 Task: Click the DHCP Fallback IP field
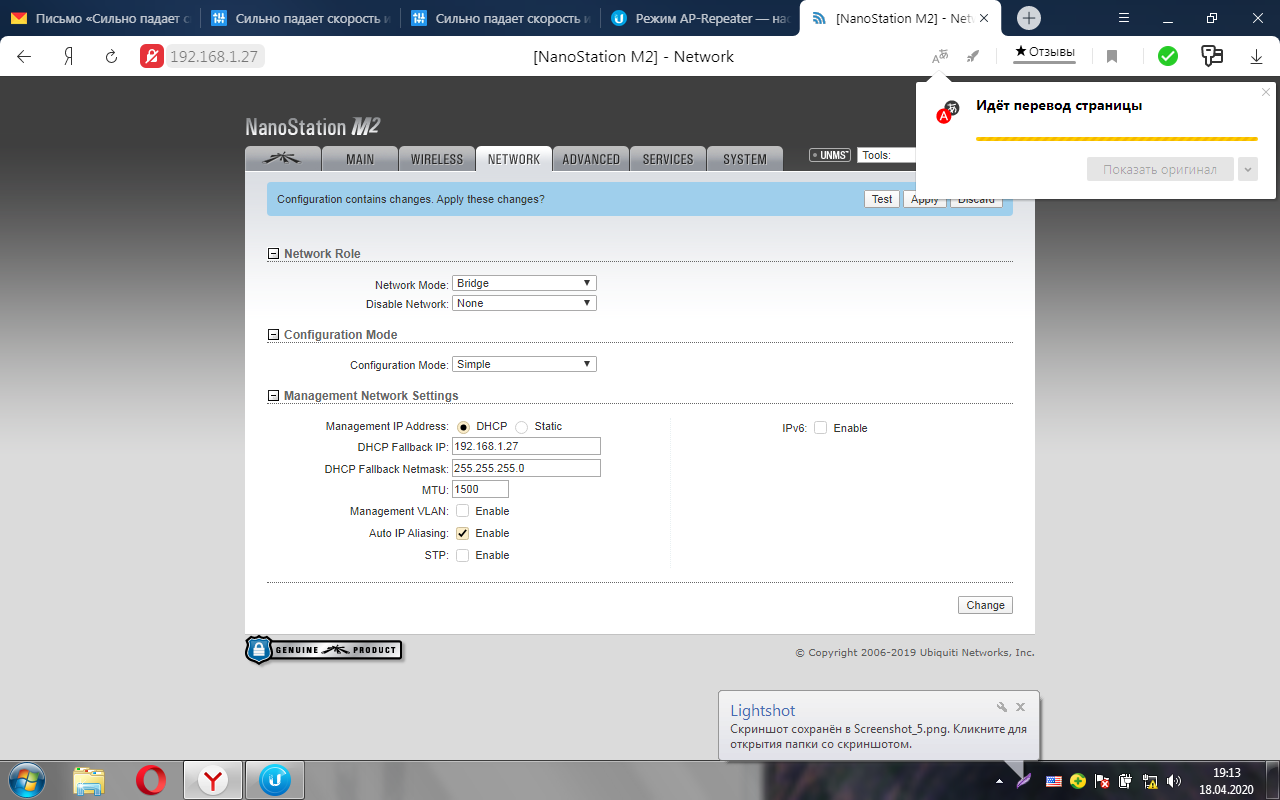526,446
